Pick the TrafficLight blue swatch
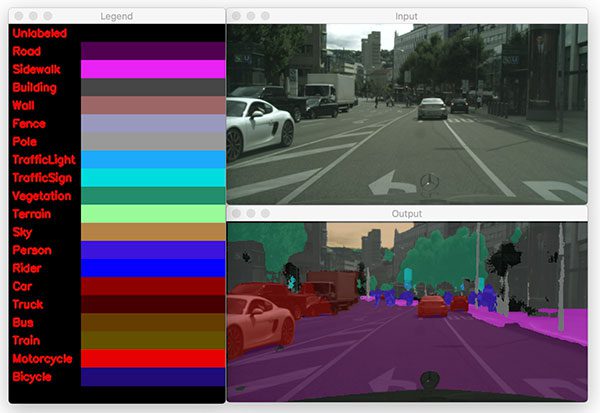Image resolution: width=600 pixels, height=413 pixels. (153, 160)
